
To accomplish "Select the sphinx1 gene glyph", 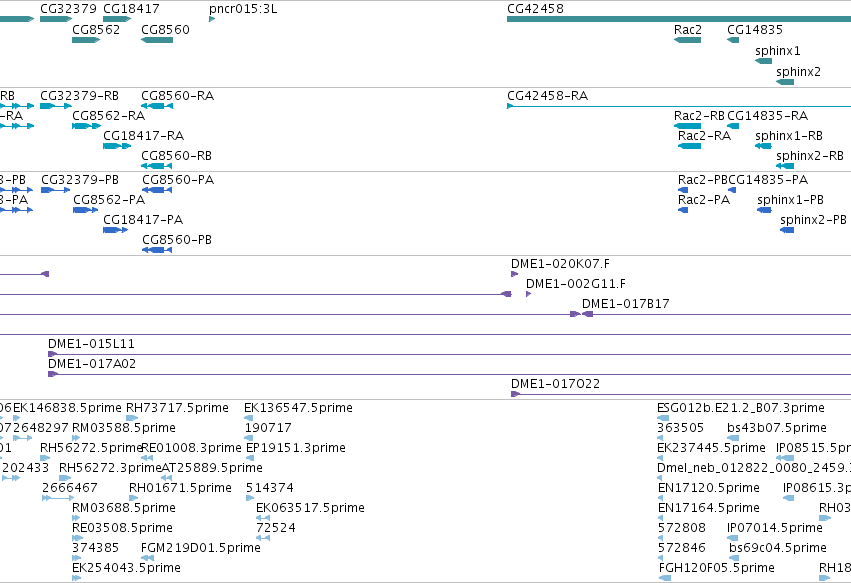I will point(764,61).
